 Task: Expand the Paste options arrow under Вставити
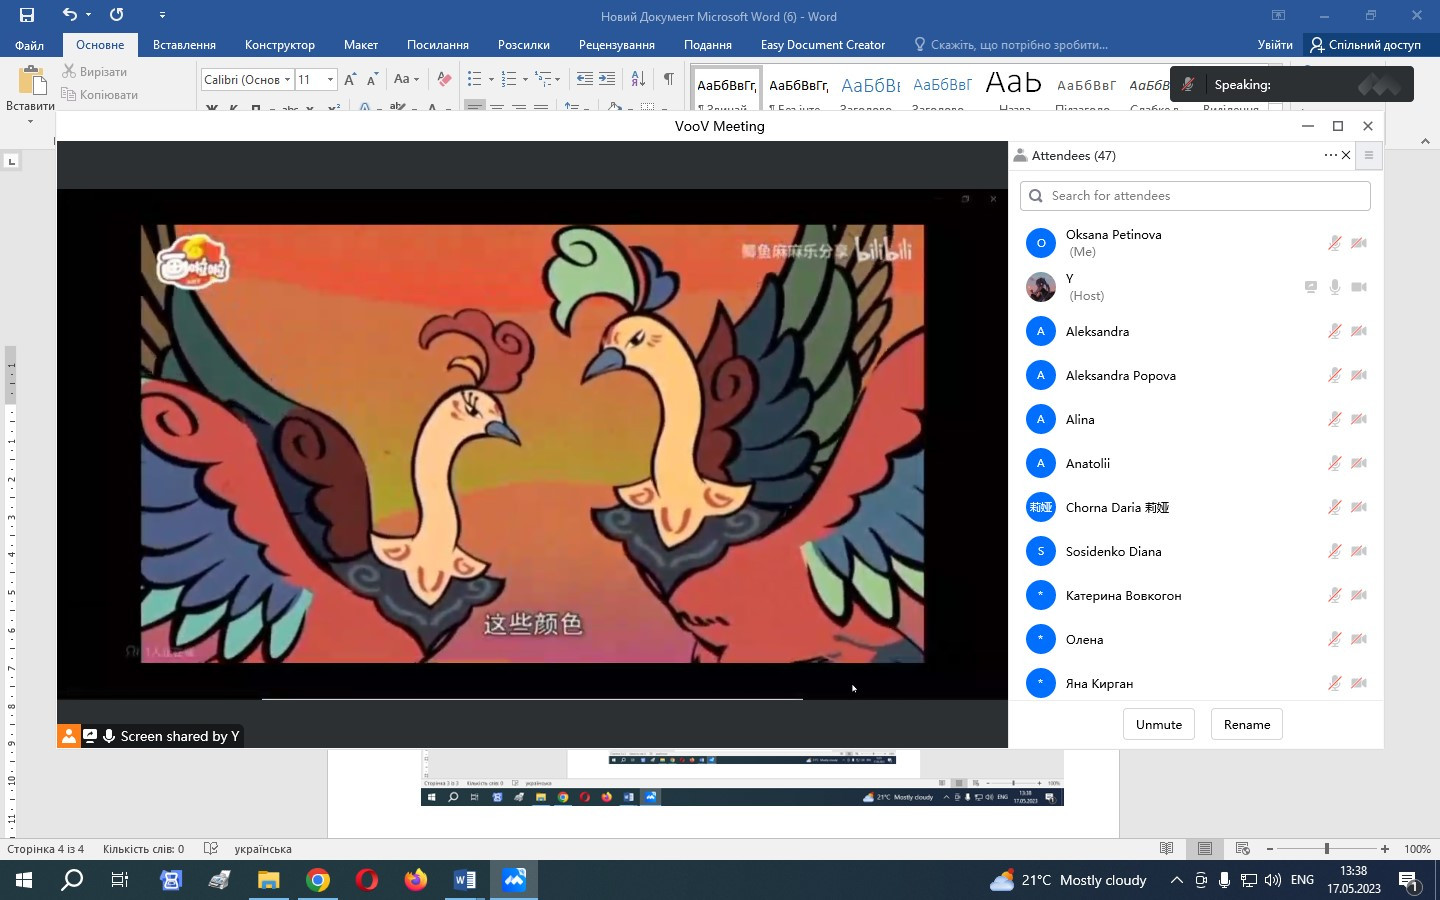click(x=30, y=121)
